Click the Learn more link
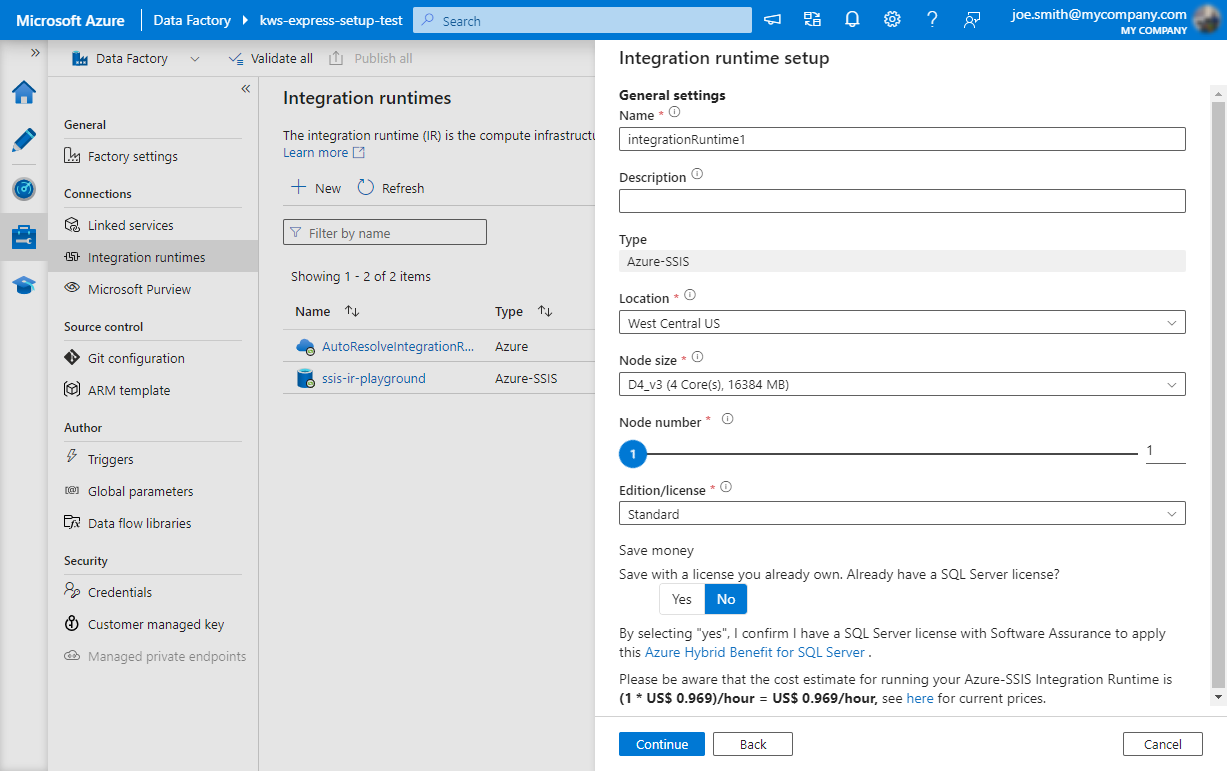Viewport: 1227px width, 771px height. coord(324,152)
